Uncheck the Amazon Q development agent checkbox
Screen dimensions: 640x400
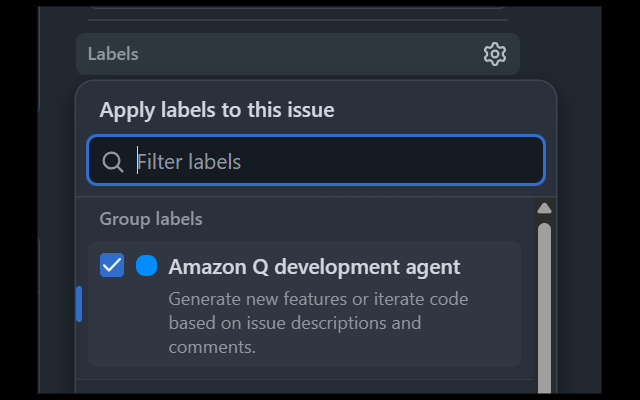click(112, 266)
